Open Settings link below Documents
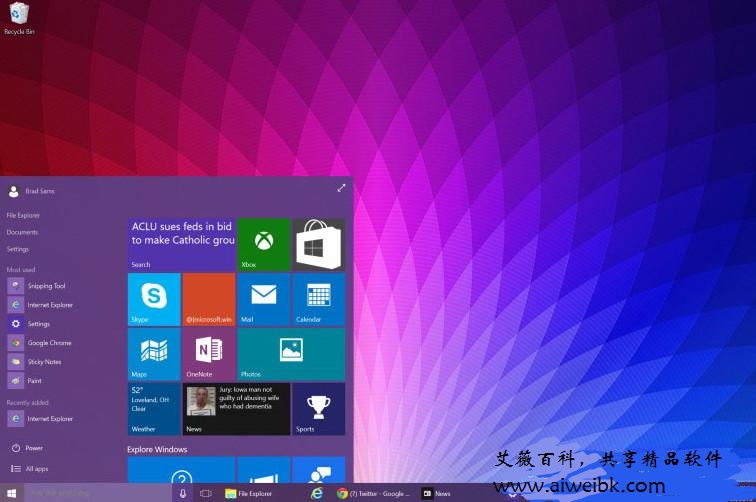The height and width of the screenshot is (502, 756). point(18,249)
